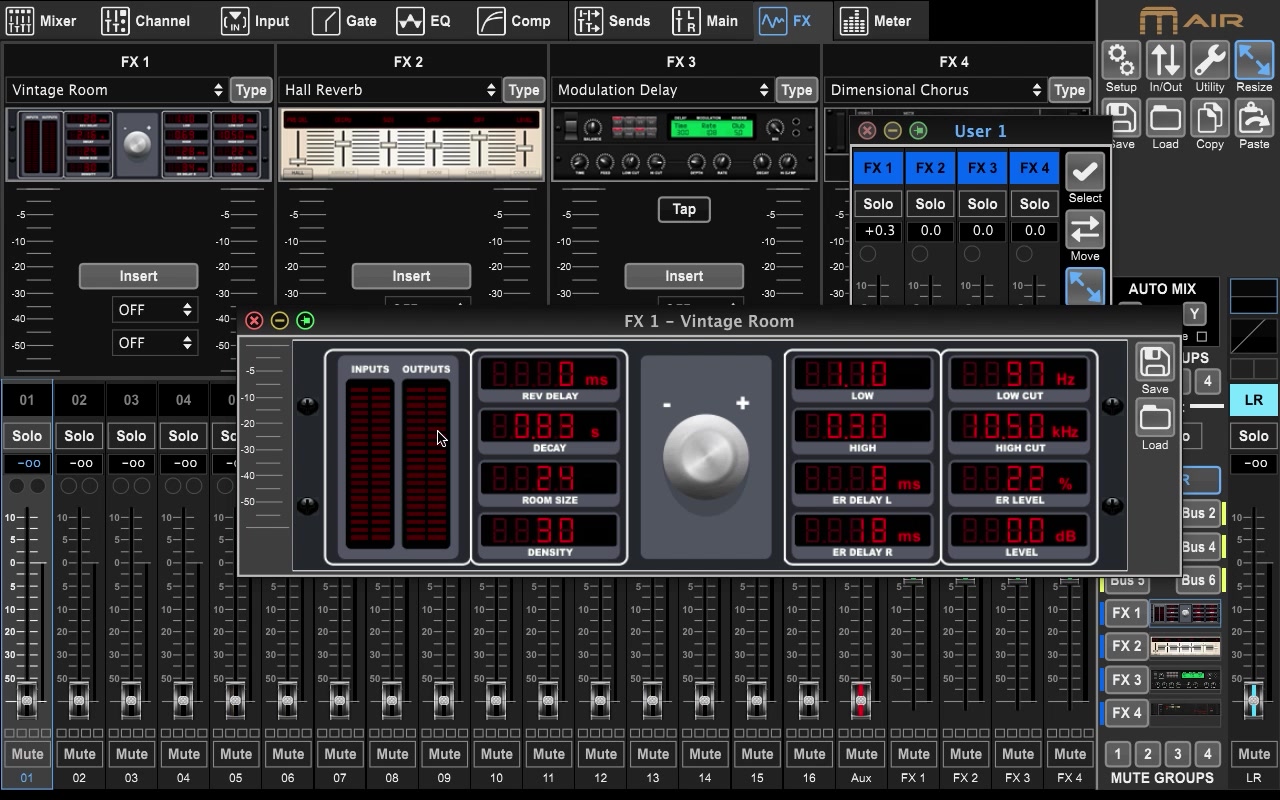Image resolution: width=1280 pixels, height=800 pixels.
Task: Click the Copy documents icon
Action: (1209, 118)
